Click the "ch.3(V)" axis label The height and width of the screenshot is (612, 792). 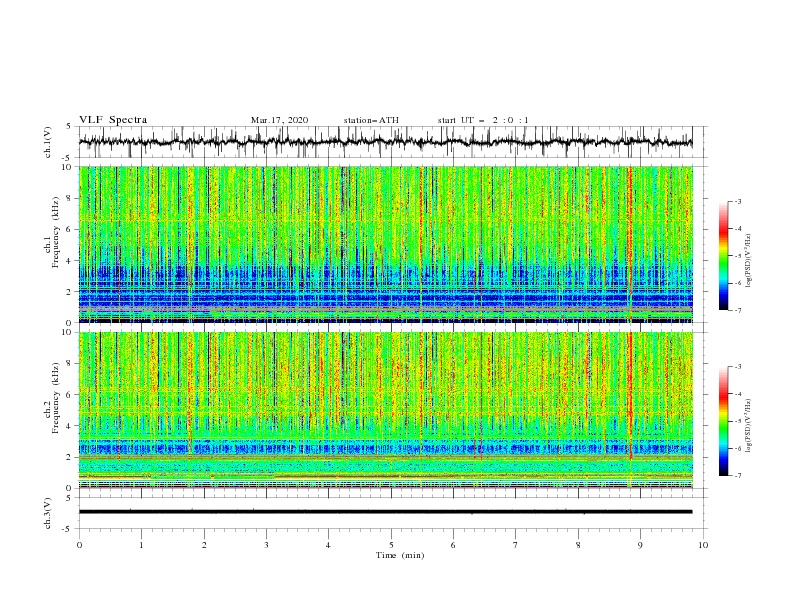pyautogui.click(x=48, y=513)
